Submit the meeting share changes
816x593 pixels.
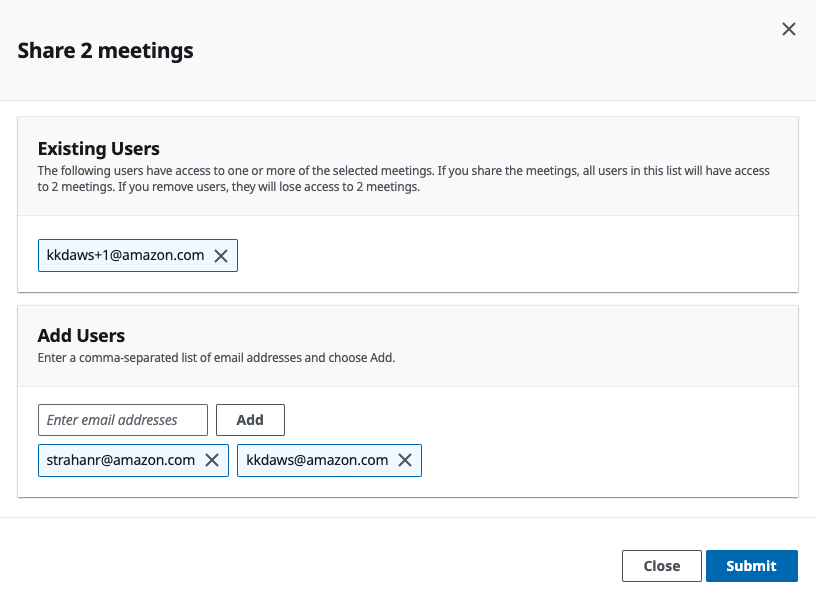coord(752,565)
